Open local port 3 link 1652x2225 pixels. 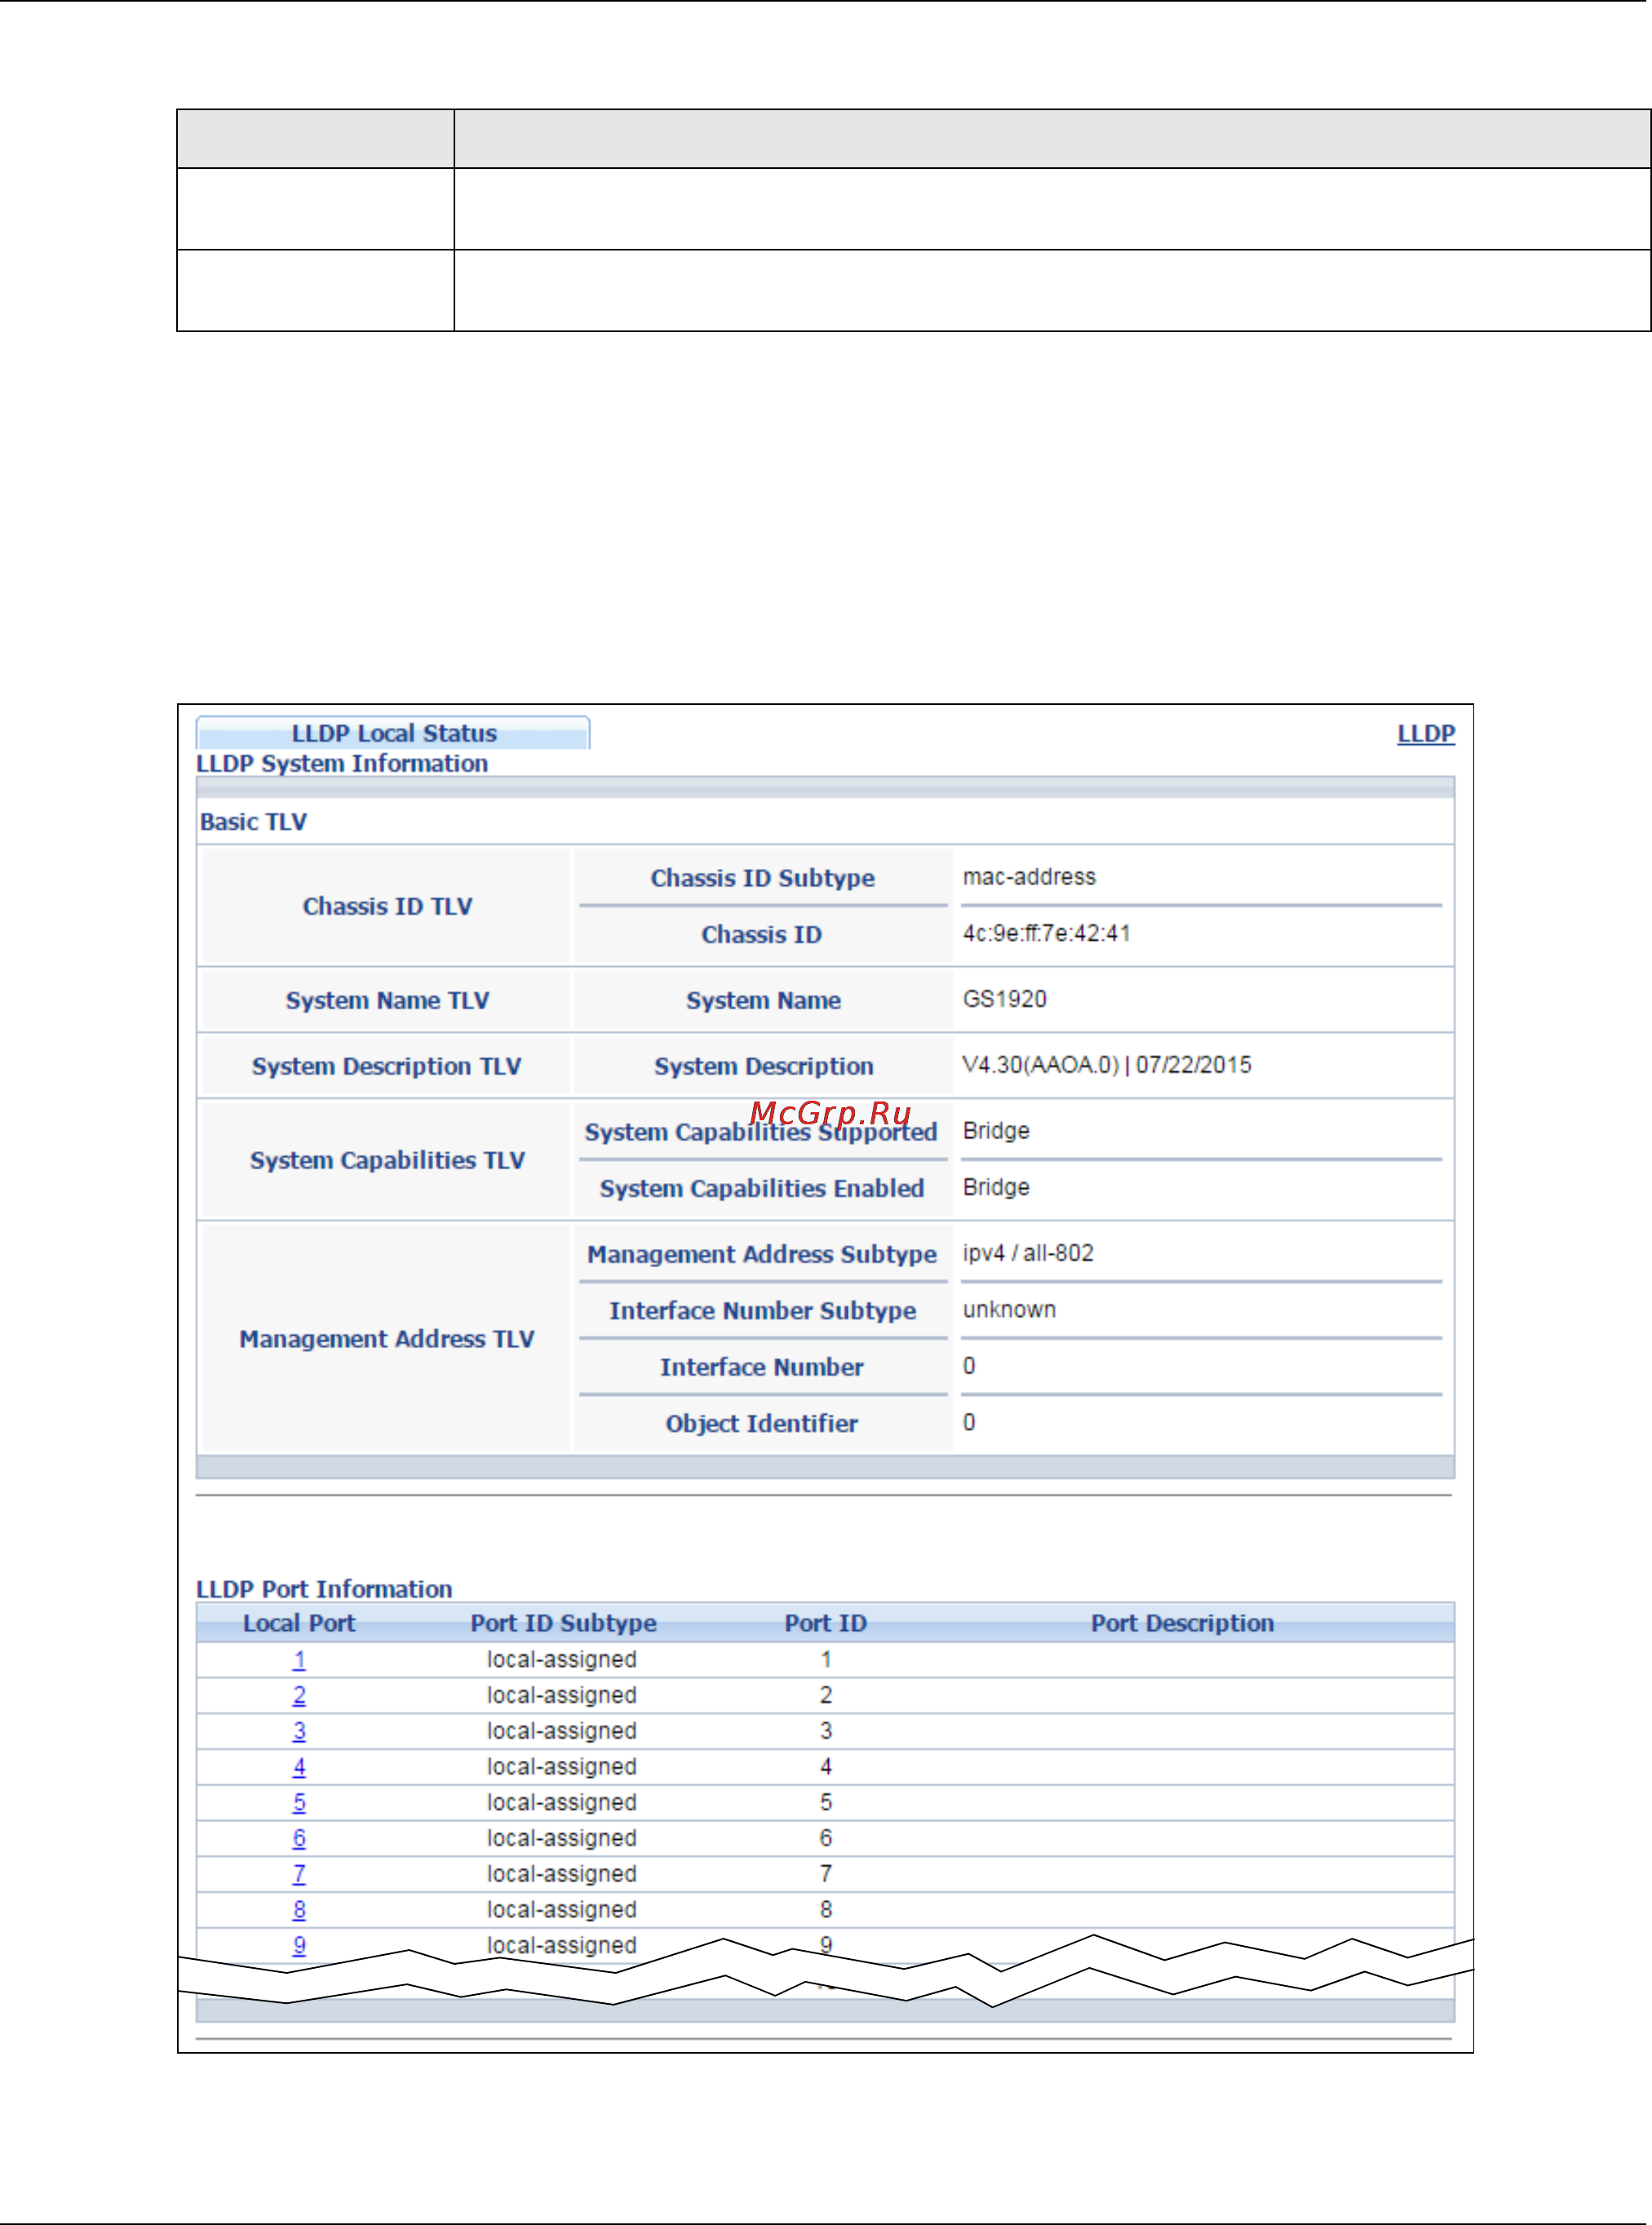click(x=299, y=1731)
